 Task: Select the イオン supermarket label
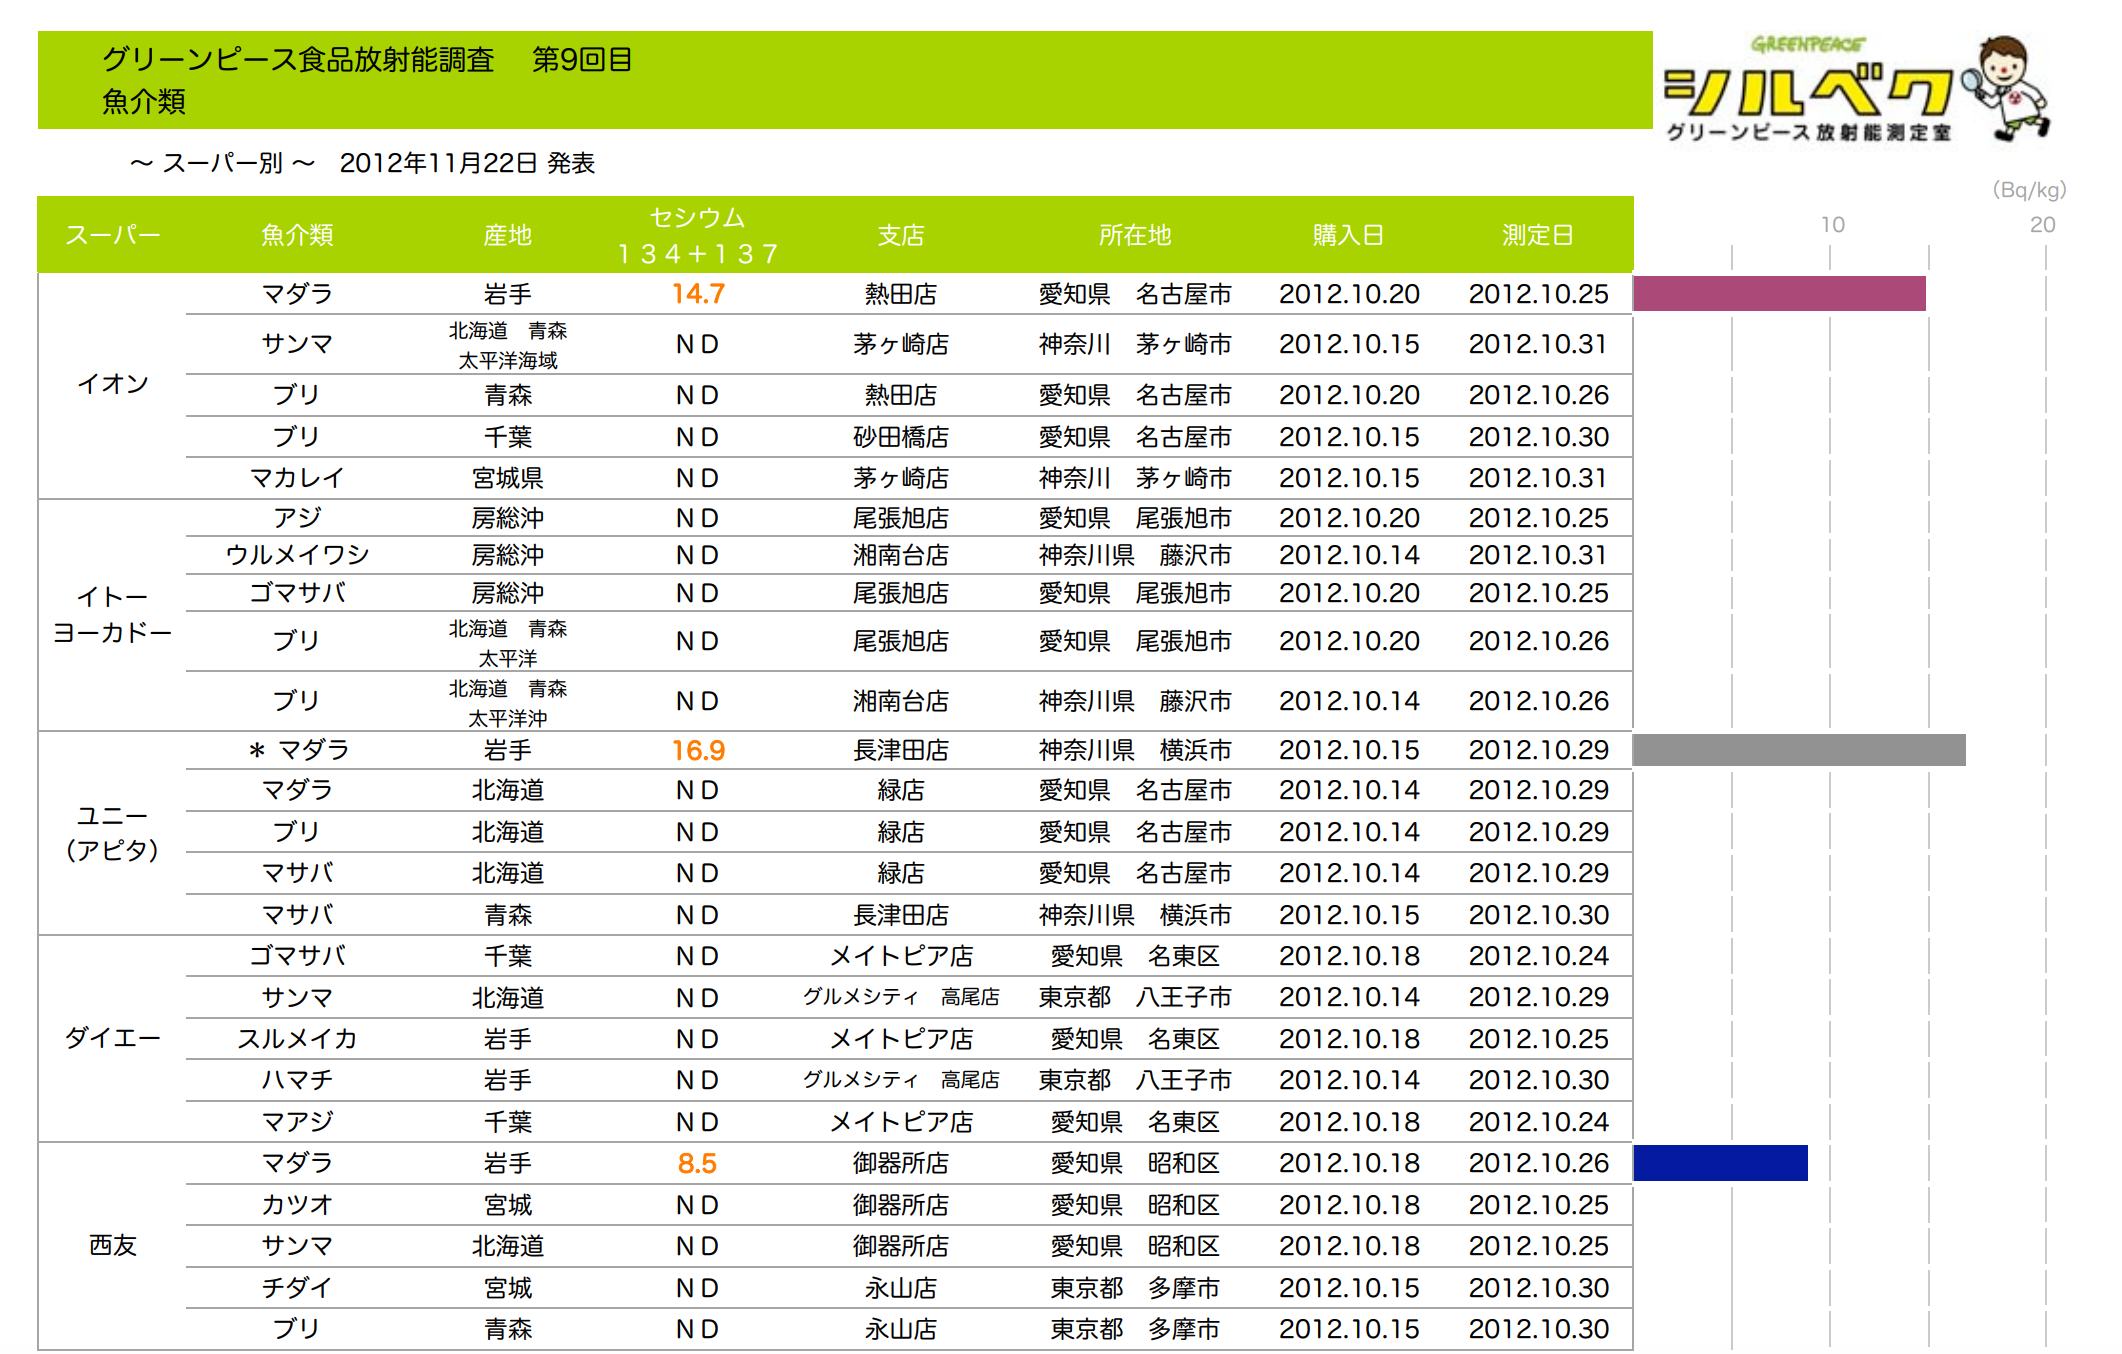point(113,383)
